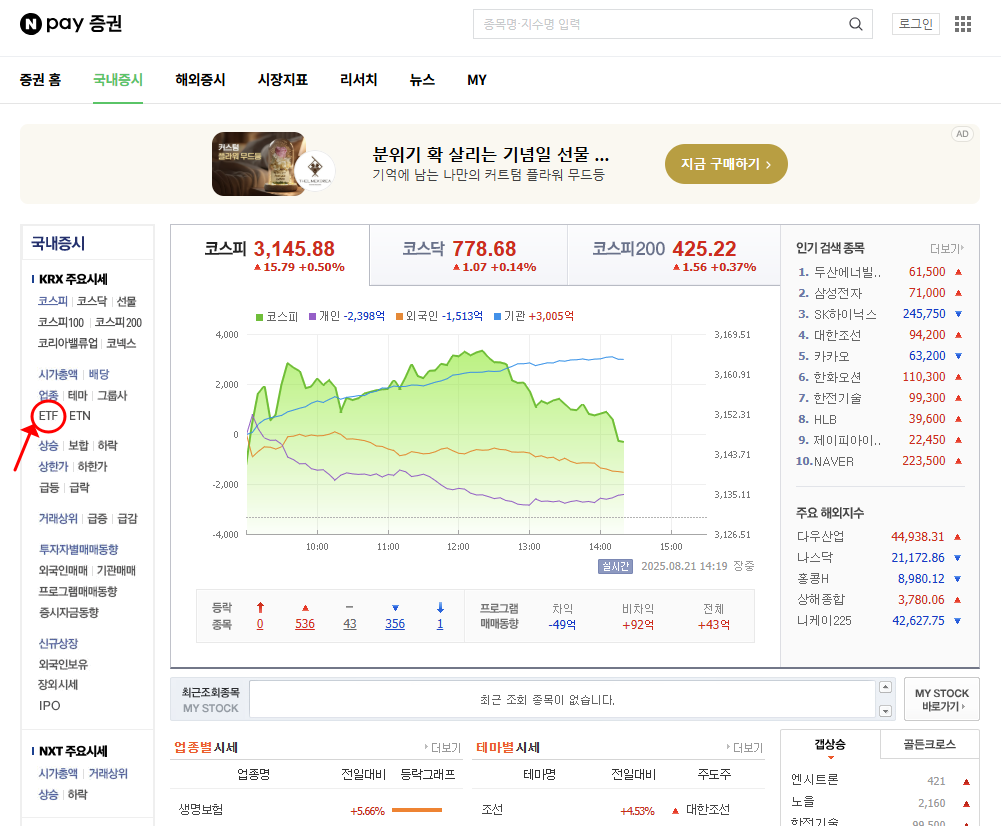The image size is (1001, 826).
Task: Click the 보합 dash icon in 등락종목
Action: [348, 605]
